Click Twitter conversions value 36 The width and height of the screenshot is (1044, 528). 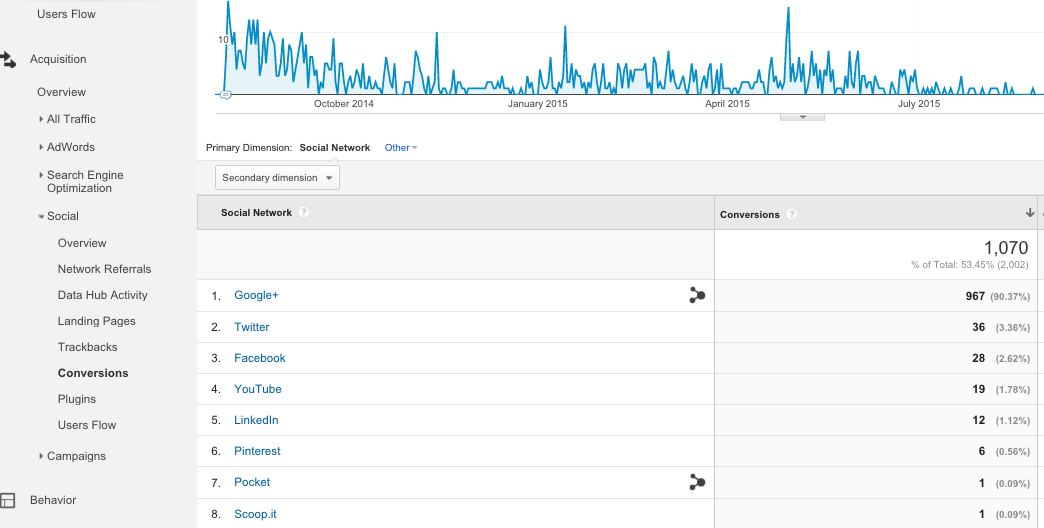[x=979, y=327]
